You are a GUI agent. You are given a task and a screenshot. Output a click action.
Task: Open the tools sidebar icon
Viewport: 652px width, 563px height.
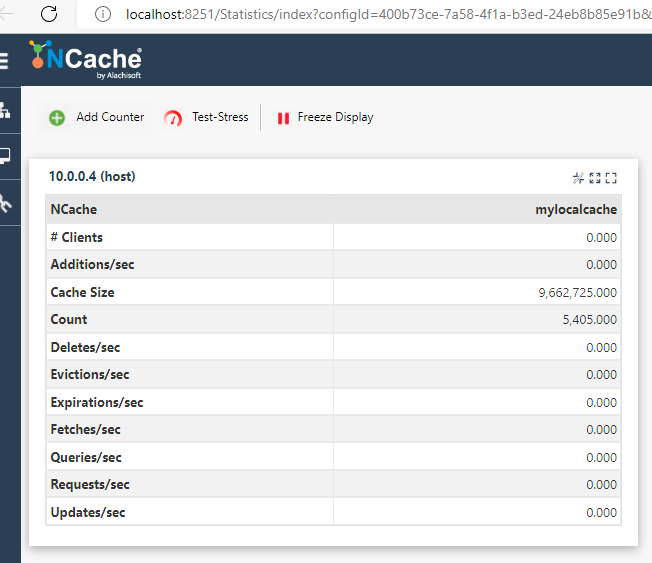point(5,203)
